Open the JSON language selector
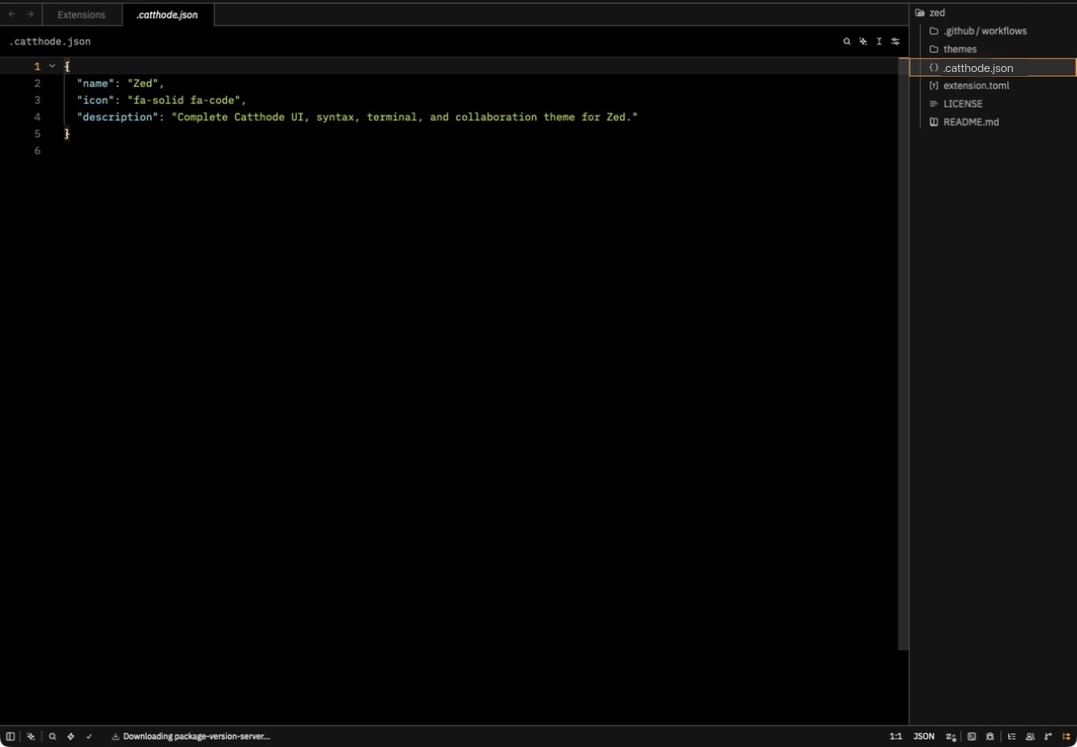Viewport: 1077px width, 747px height. [x=924, y=736]
